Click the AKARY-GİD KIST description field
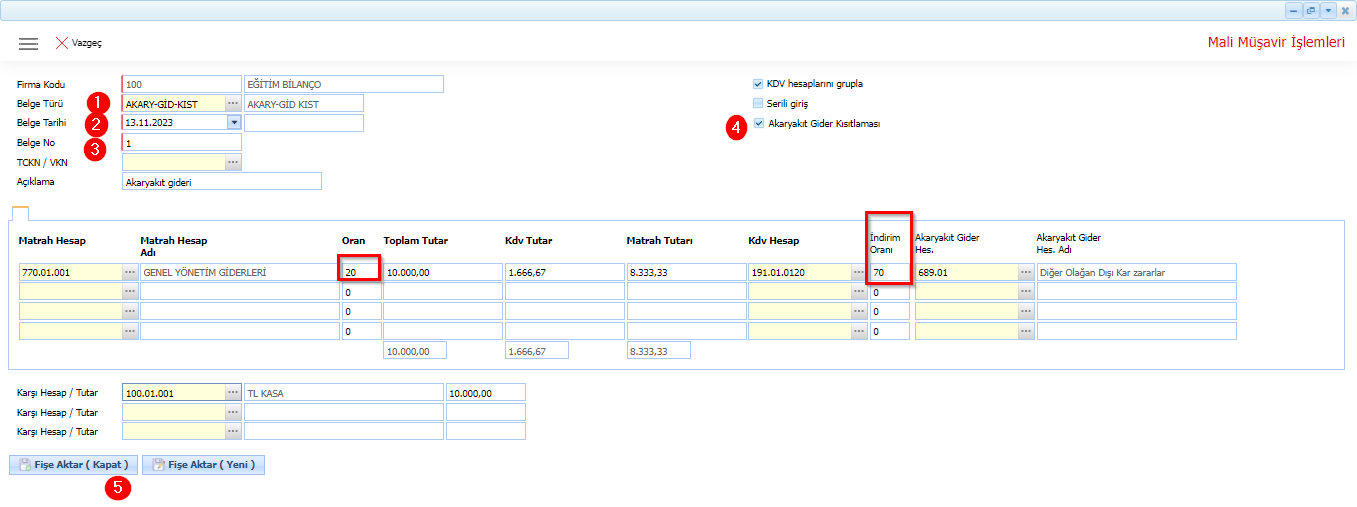This screenshot has height=507, width=1357. pos(304,103)
